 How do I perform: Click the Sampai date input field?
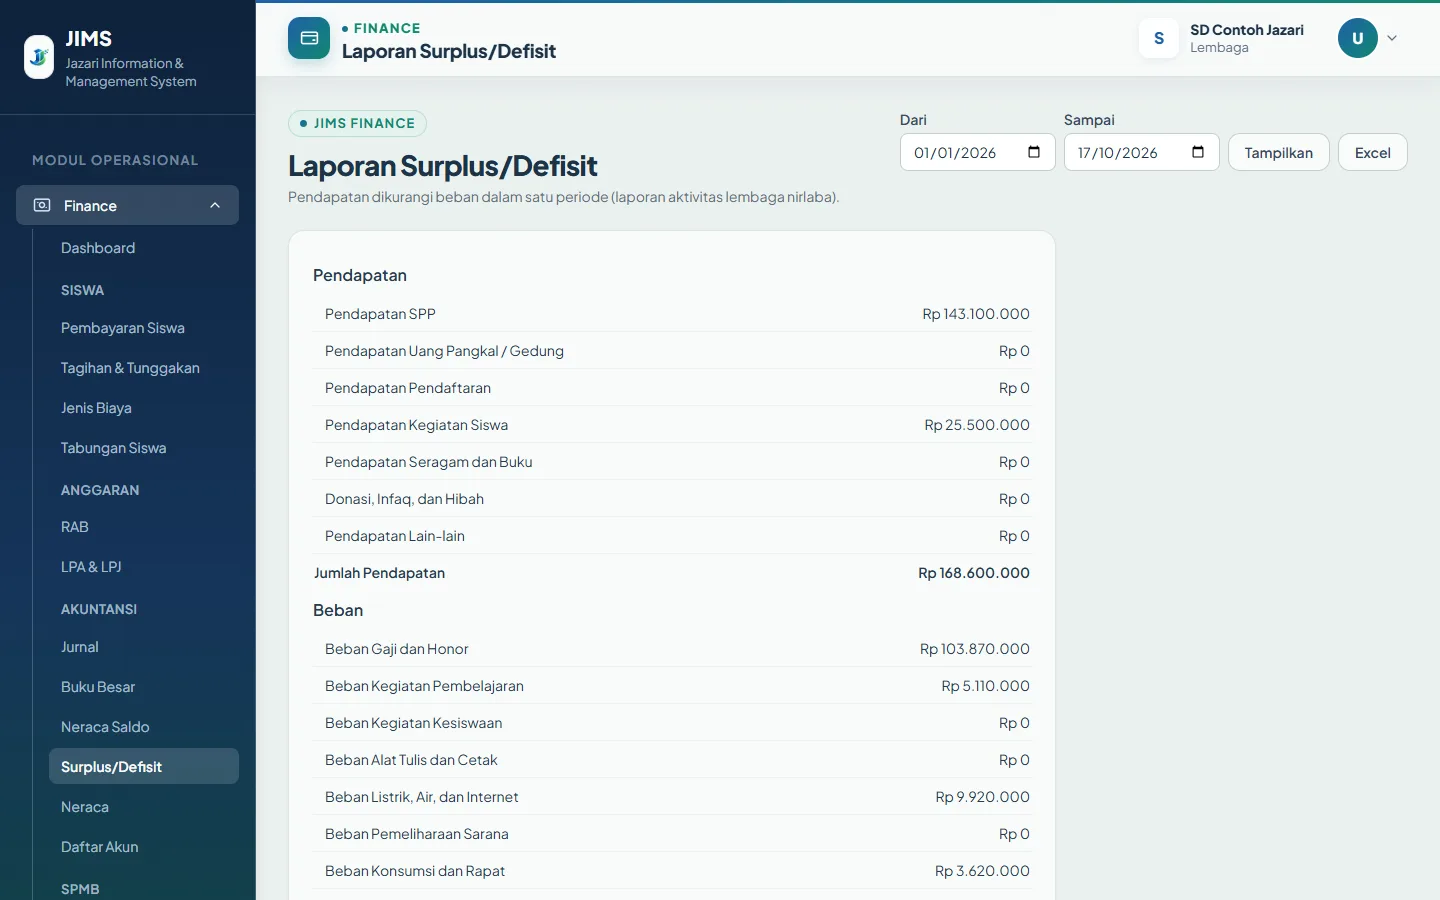pos(1141,152)
